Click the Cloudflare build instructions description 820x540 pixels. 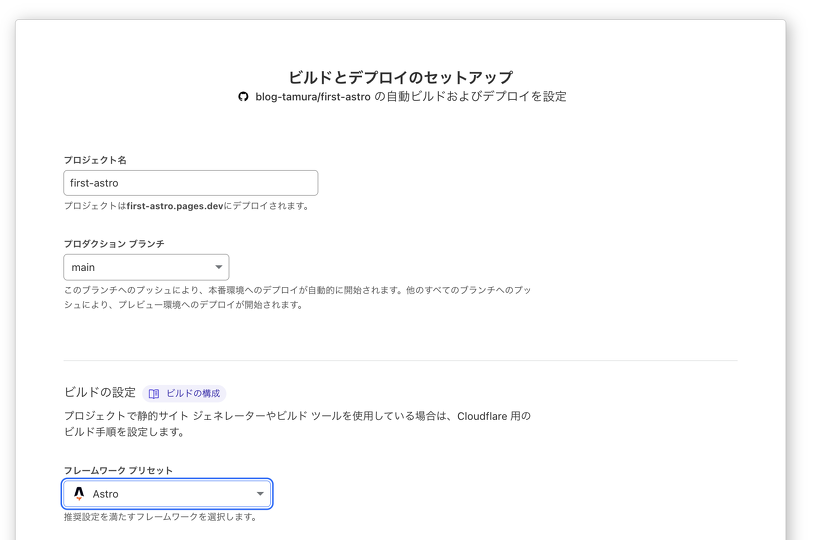(298, 424)
